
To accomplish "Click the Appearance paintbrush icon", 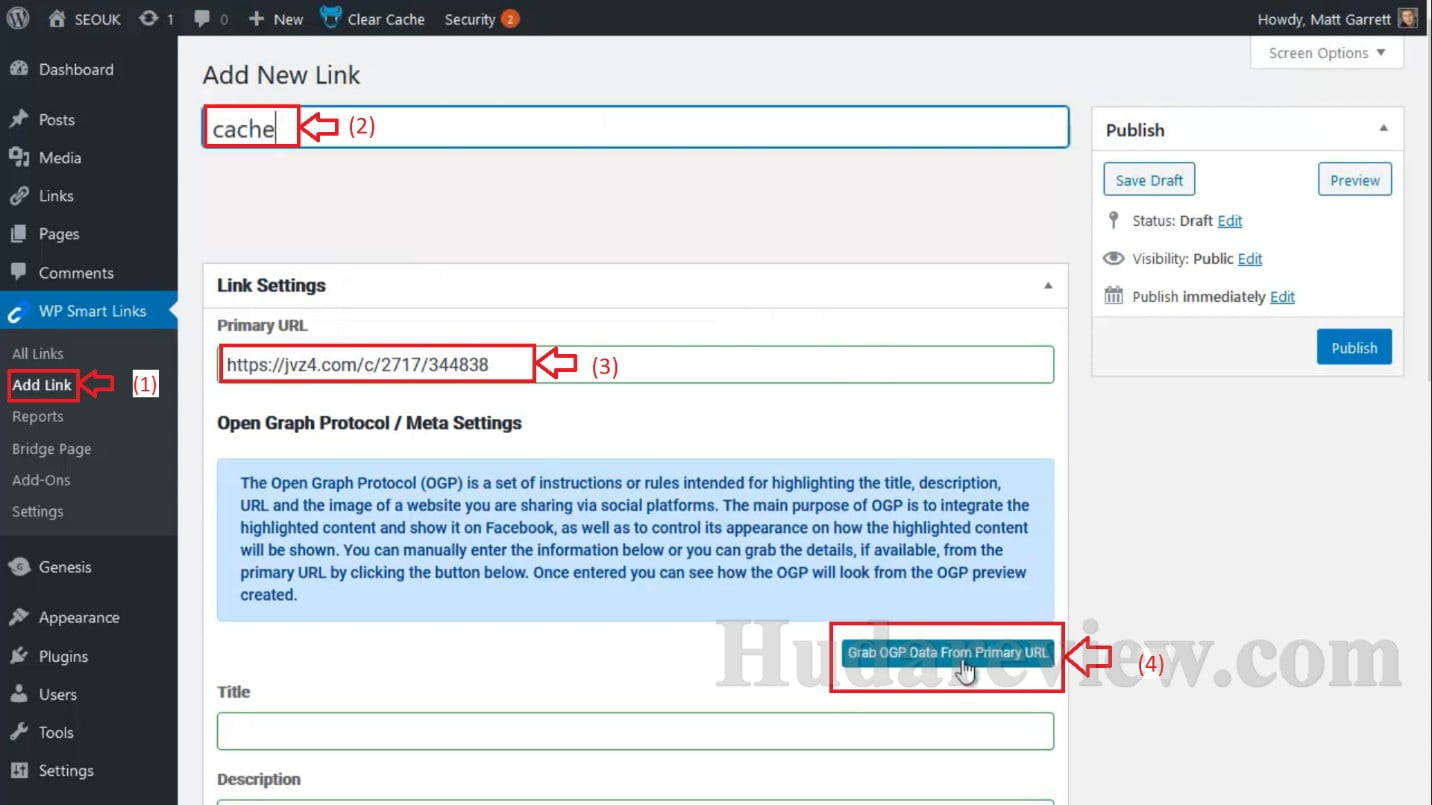I will click(18, 617).
